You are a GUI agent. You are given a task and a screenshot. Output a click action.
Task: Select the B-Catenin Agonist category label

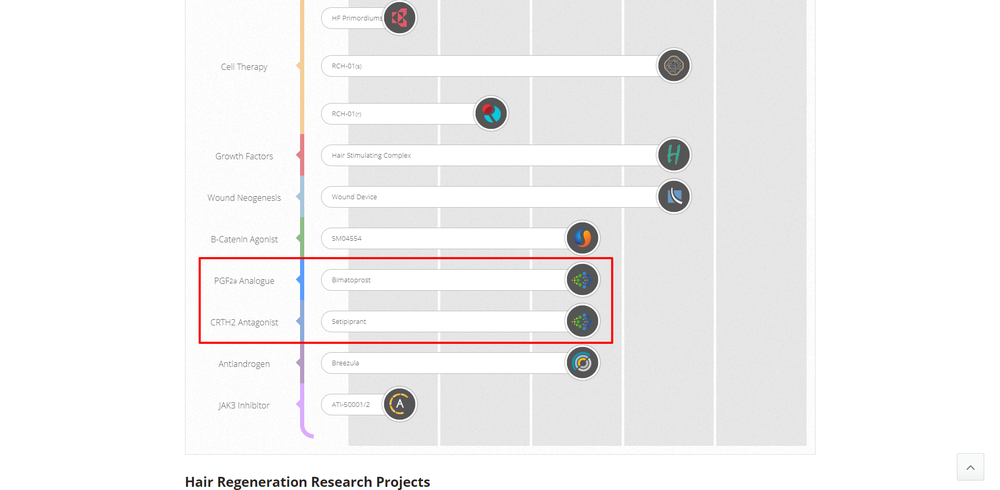coord(244,240)
